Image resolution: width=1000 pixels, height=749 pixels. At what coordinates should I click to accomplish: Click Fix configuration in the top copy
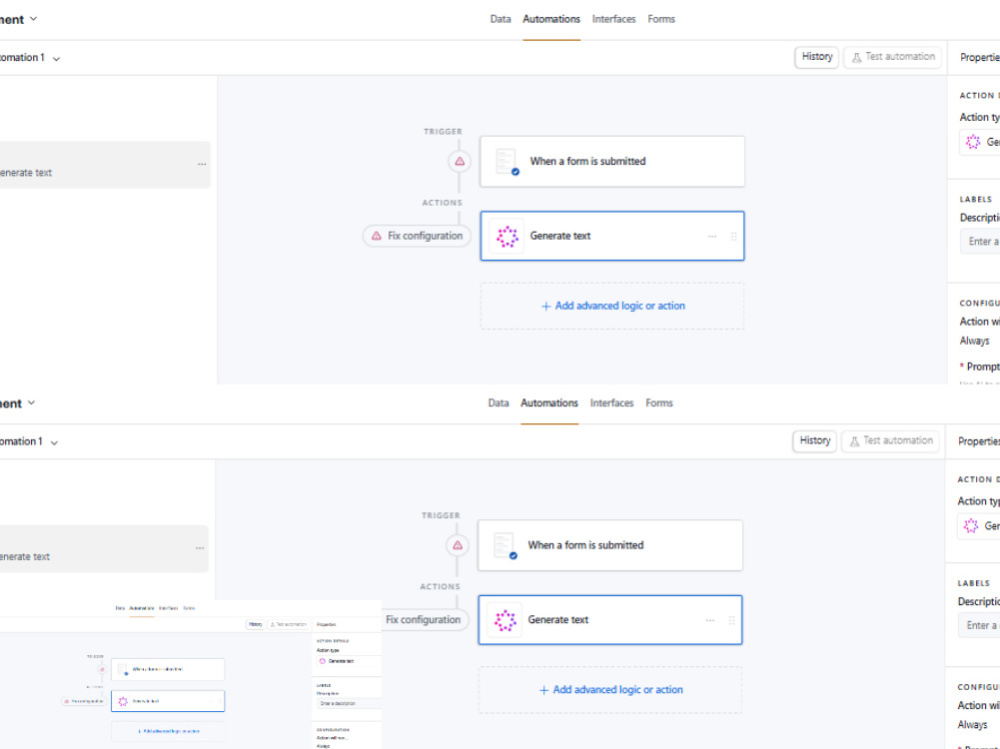click(x=417, y=236)
